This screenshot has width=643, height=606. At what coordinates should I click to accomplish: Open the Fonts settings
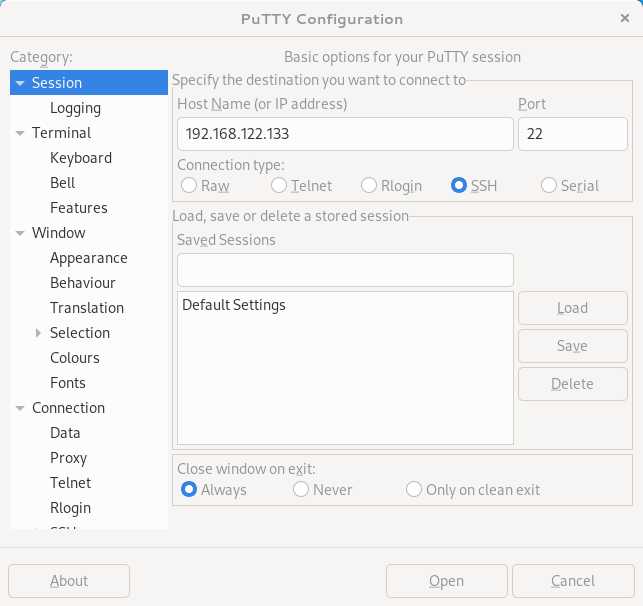click(89, 383)
